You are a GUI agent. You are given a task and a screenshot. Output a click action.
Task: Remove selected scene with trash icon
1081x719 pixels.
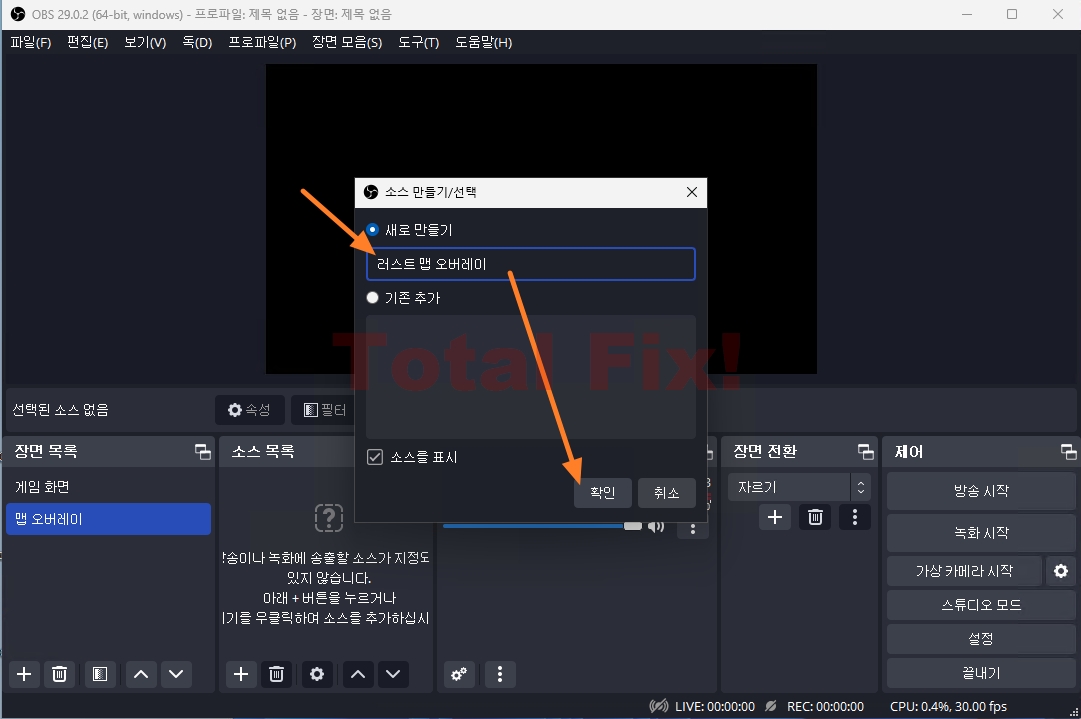(59, 674)
